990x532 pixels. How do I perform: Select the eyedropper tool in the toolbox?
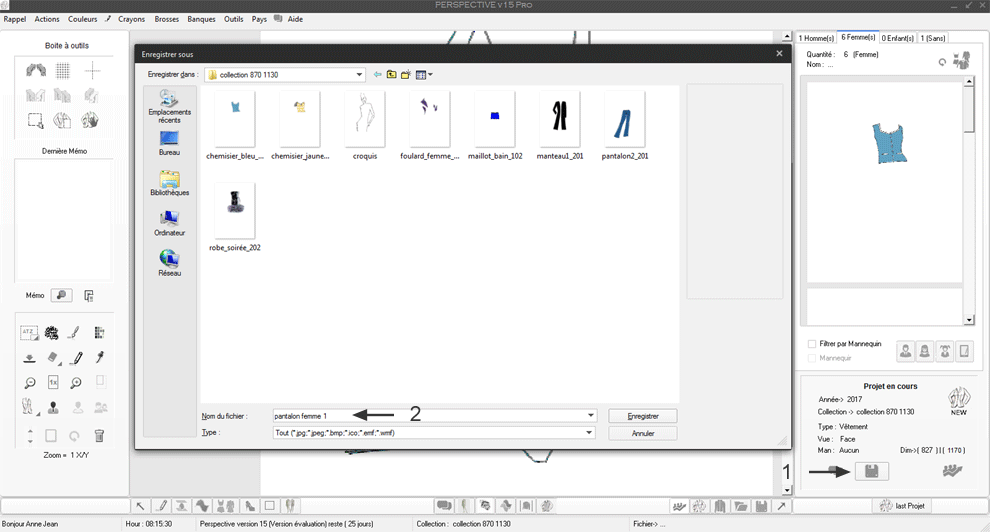click(x=99, y=358)
